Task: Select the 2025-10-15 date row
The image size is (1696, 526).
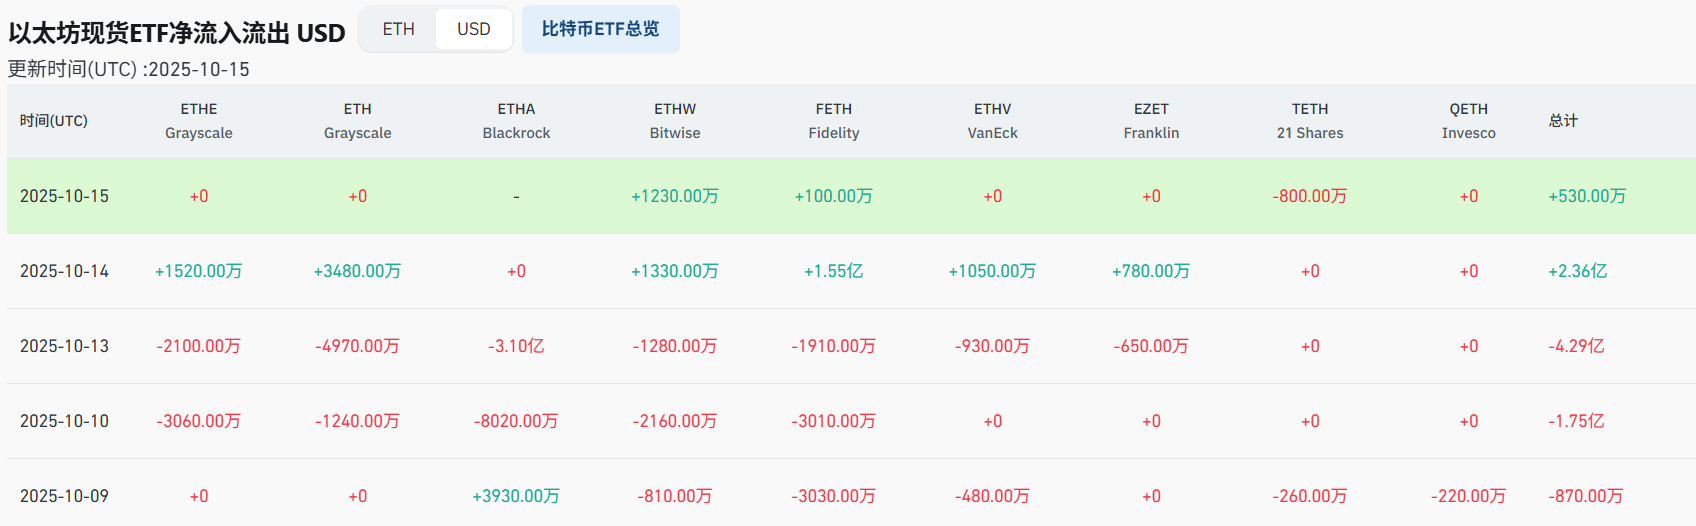Action: (65, 196)
